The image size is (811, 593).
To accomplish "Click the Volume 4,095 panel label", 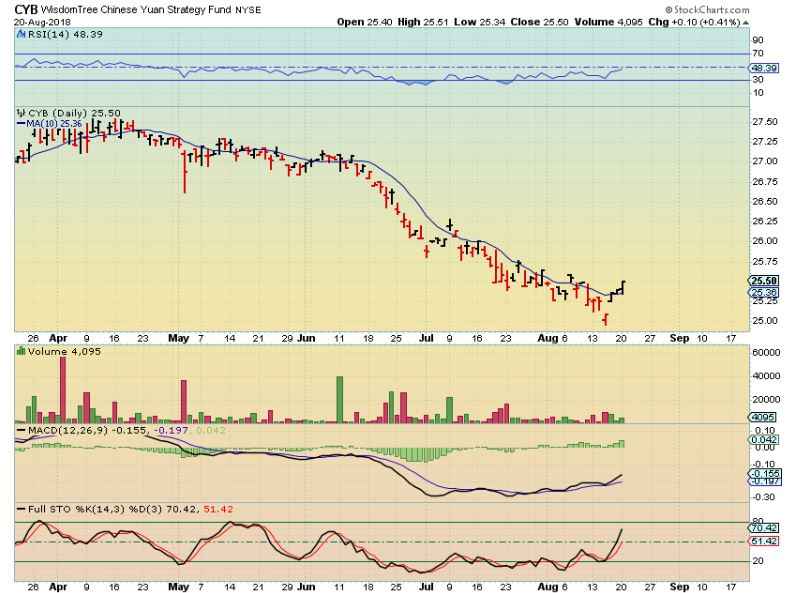I will (x=64, y=352).
